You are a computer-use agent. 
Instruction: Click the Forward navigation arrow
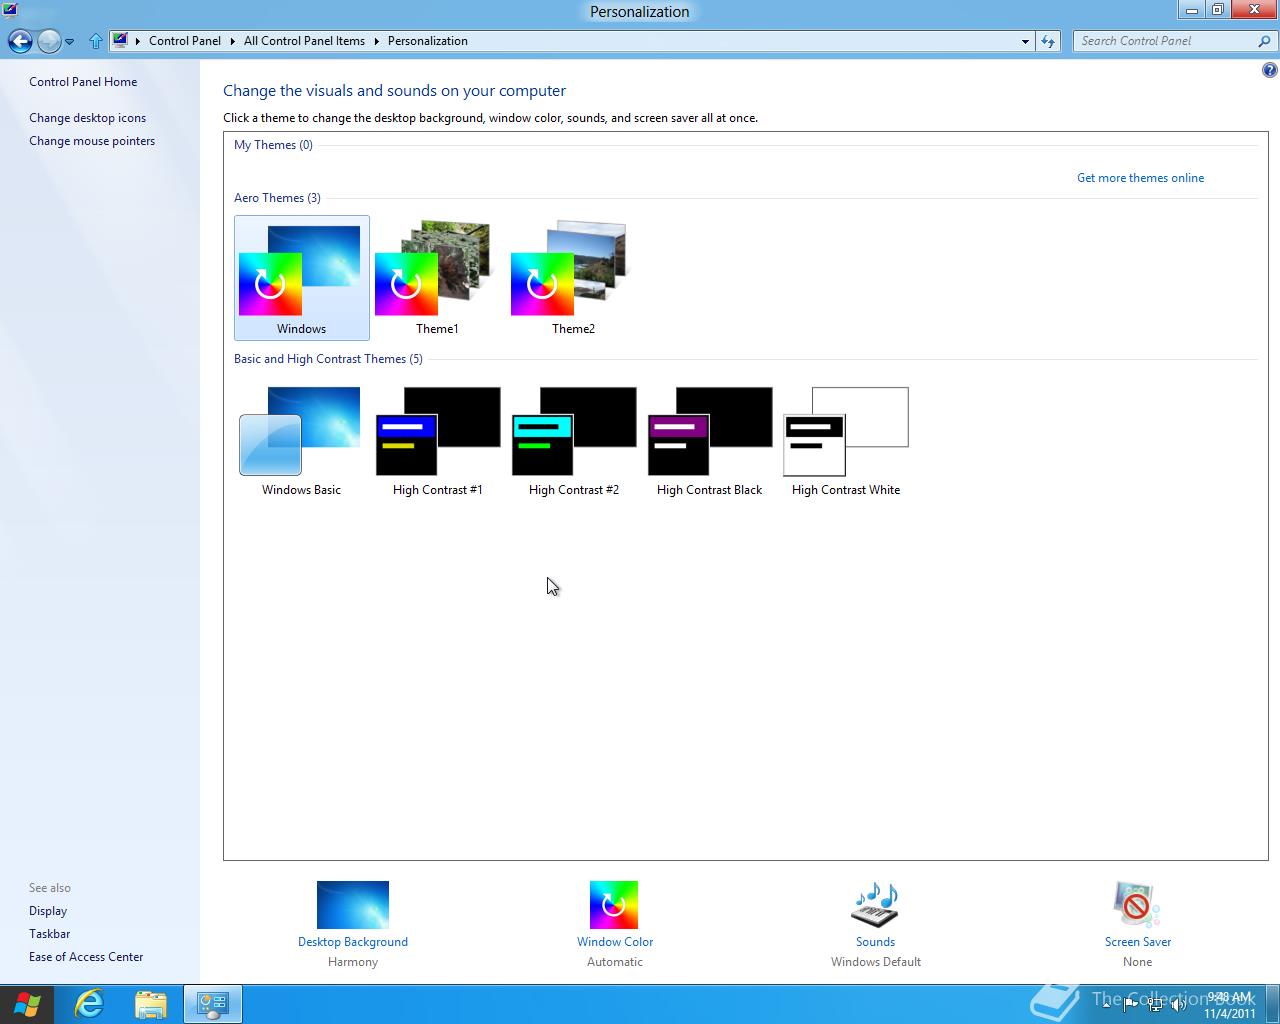click(49, 41)
